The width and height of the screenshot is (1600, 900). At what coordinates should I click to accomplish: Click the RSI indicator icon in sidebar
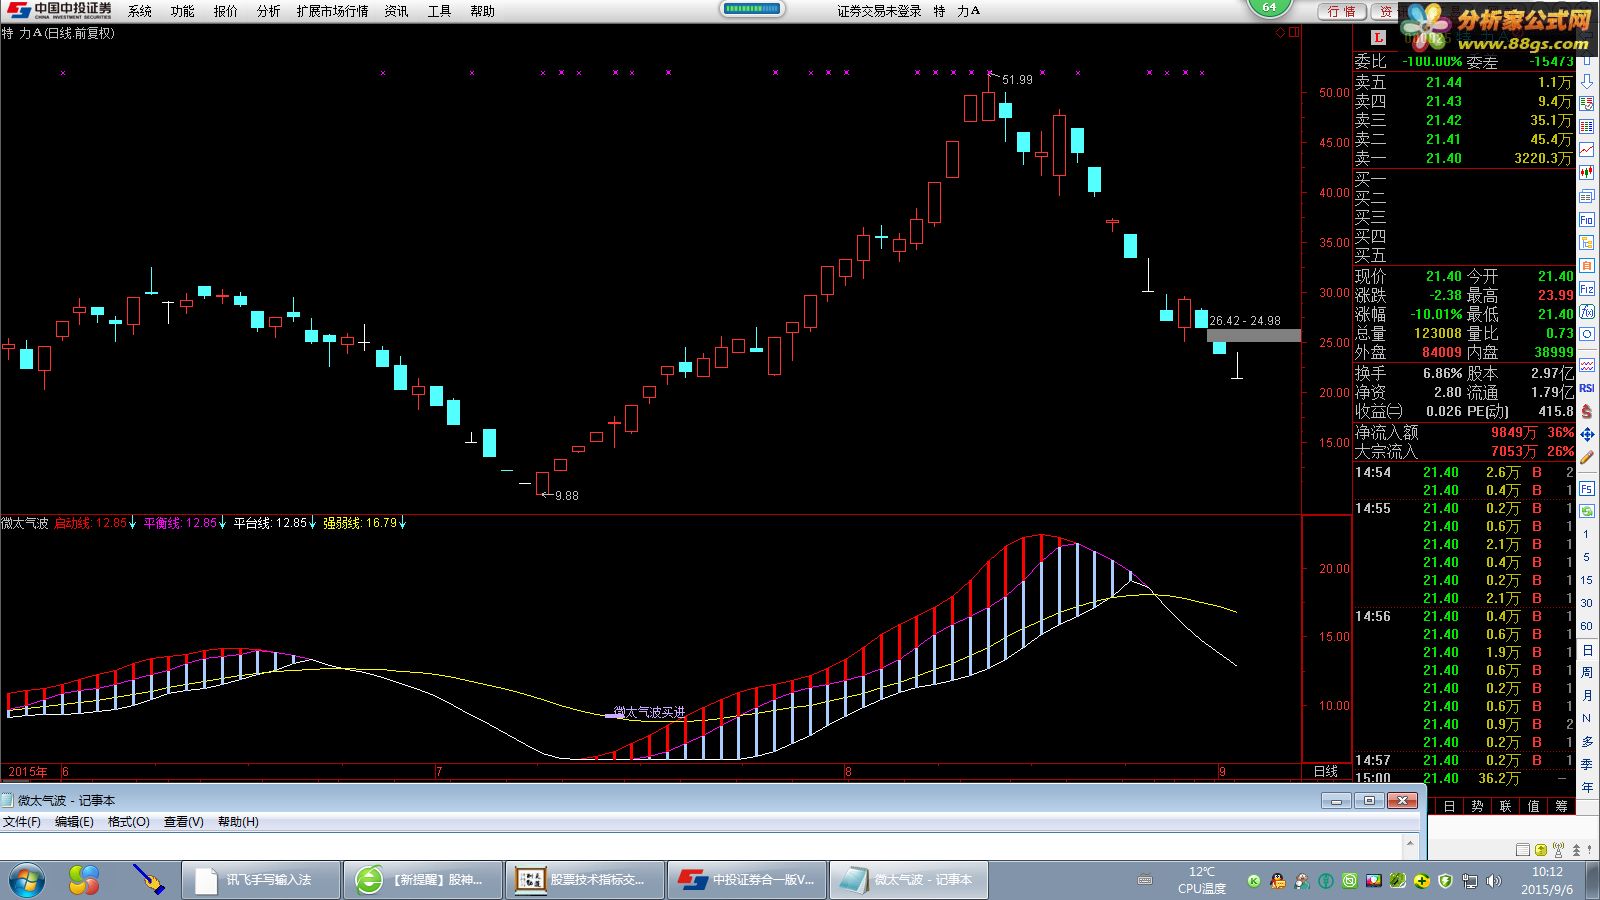tap(1587, 388)
